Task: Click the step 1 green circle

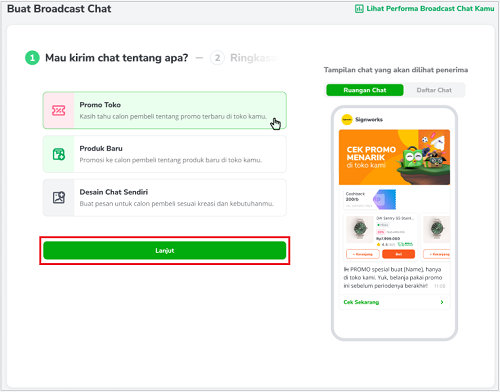Action: click(32, 58)
